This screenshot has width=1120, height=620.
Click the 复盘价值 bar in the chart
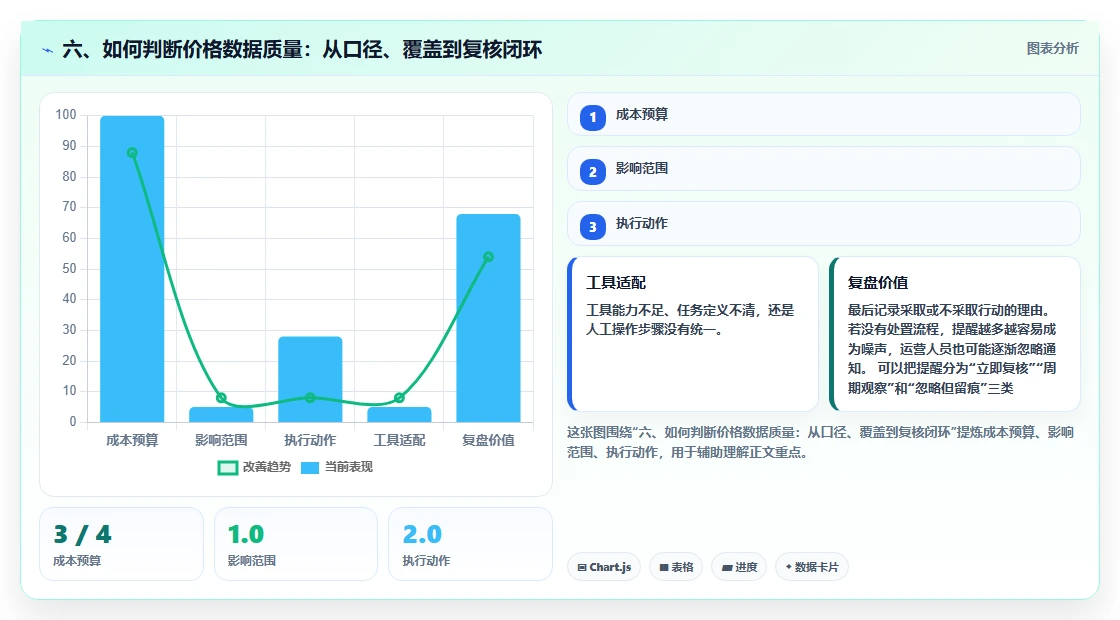pyautogui.click(x=489, y=318)
